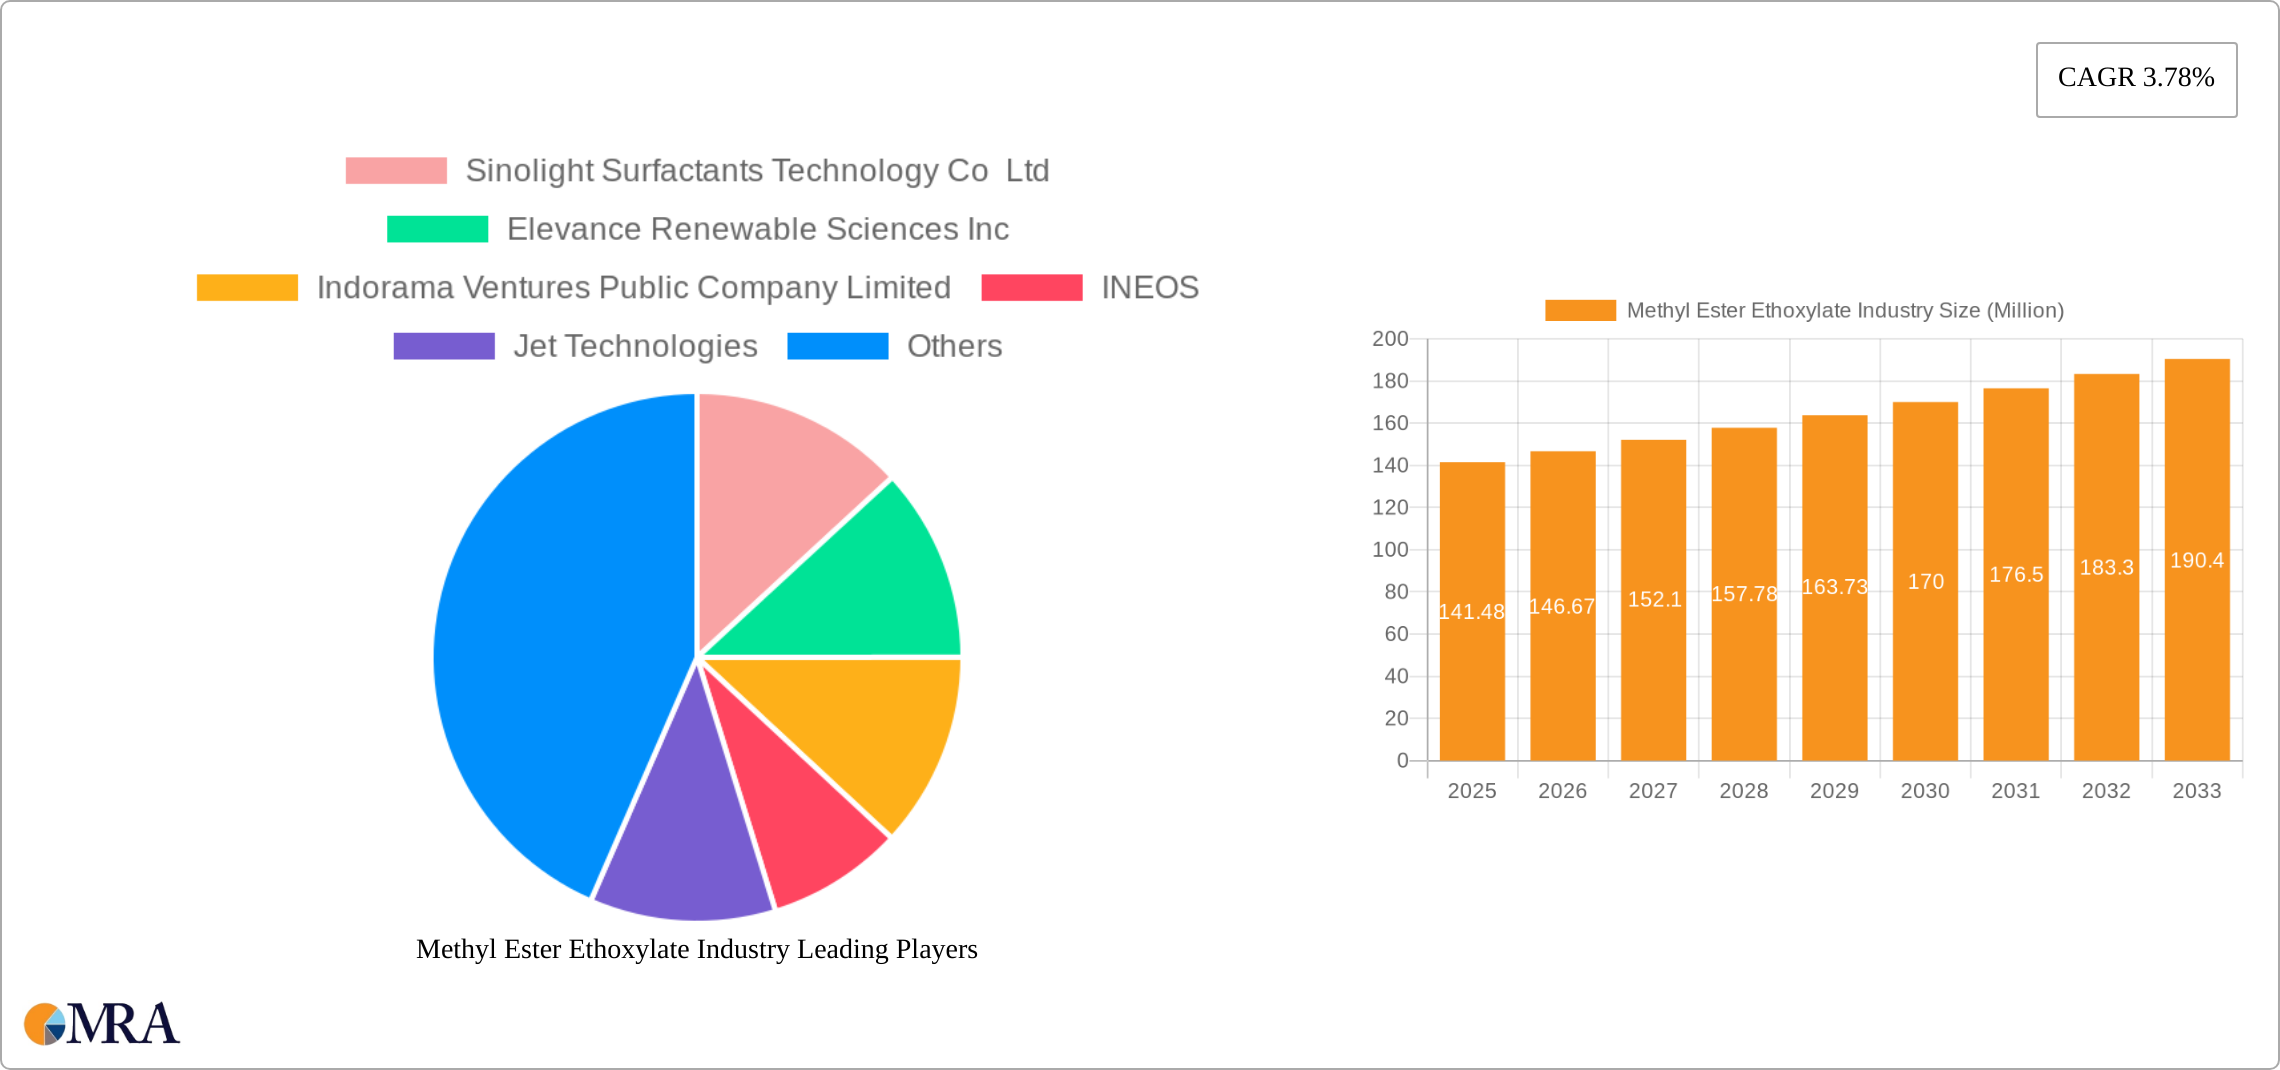Click the 2030 bar showing 170
This screenshot has height=1070, width=2280.
pyautogui.click(x=1925, y=581)
